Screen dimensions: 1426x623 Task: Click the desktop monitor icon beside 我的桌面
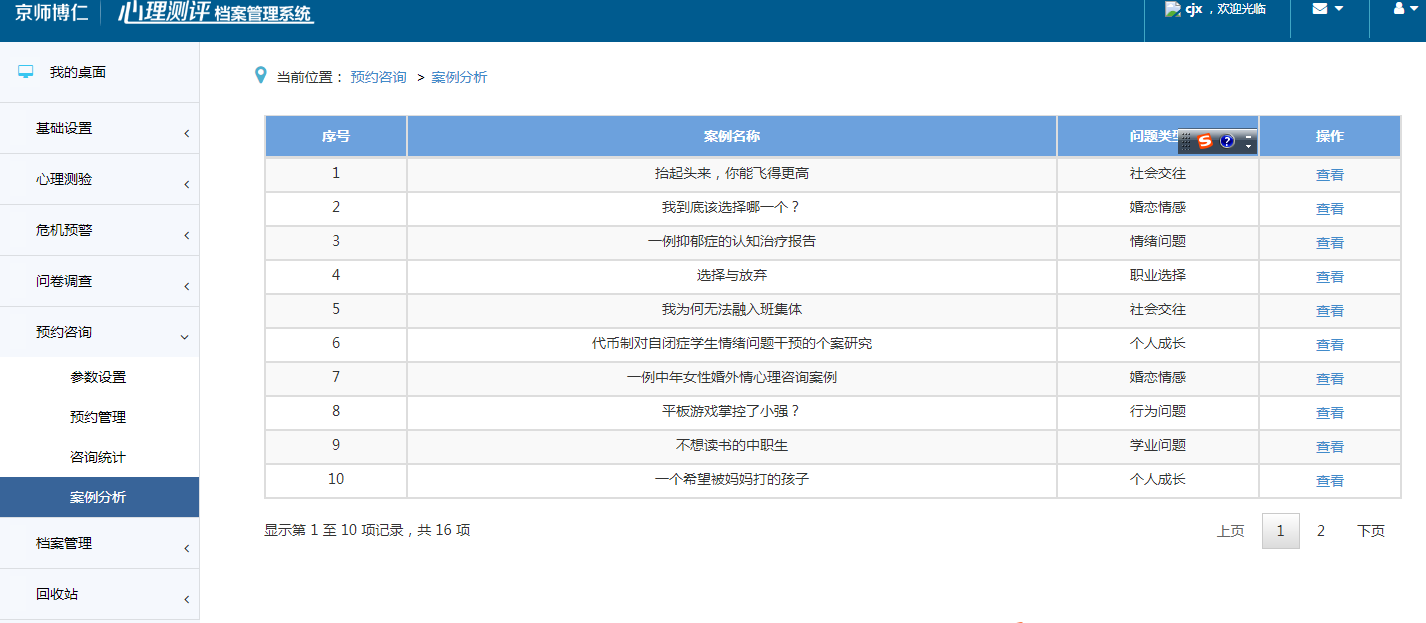[x=26, y=72]
